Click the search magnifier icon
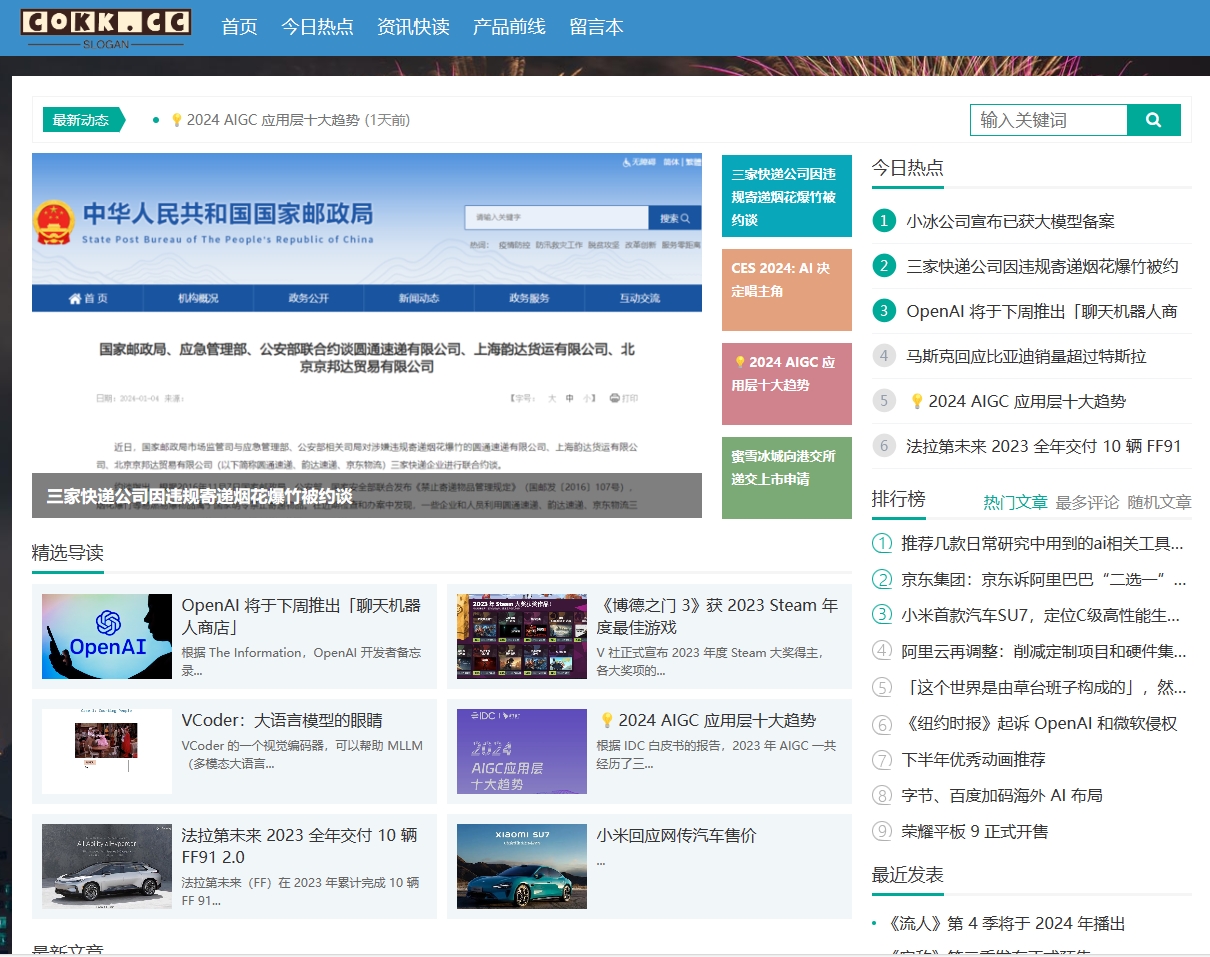The image size is (1210, 957). 1155,119
